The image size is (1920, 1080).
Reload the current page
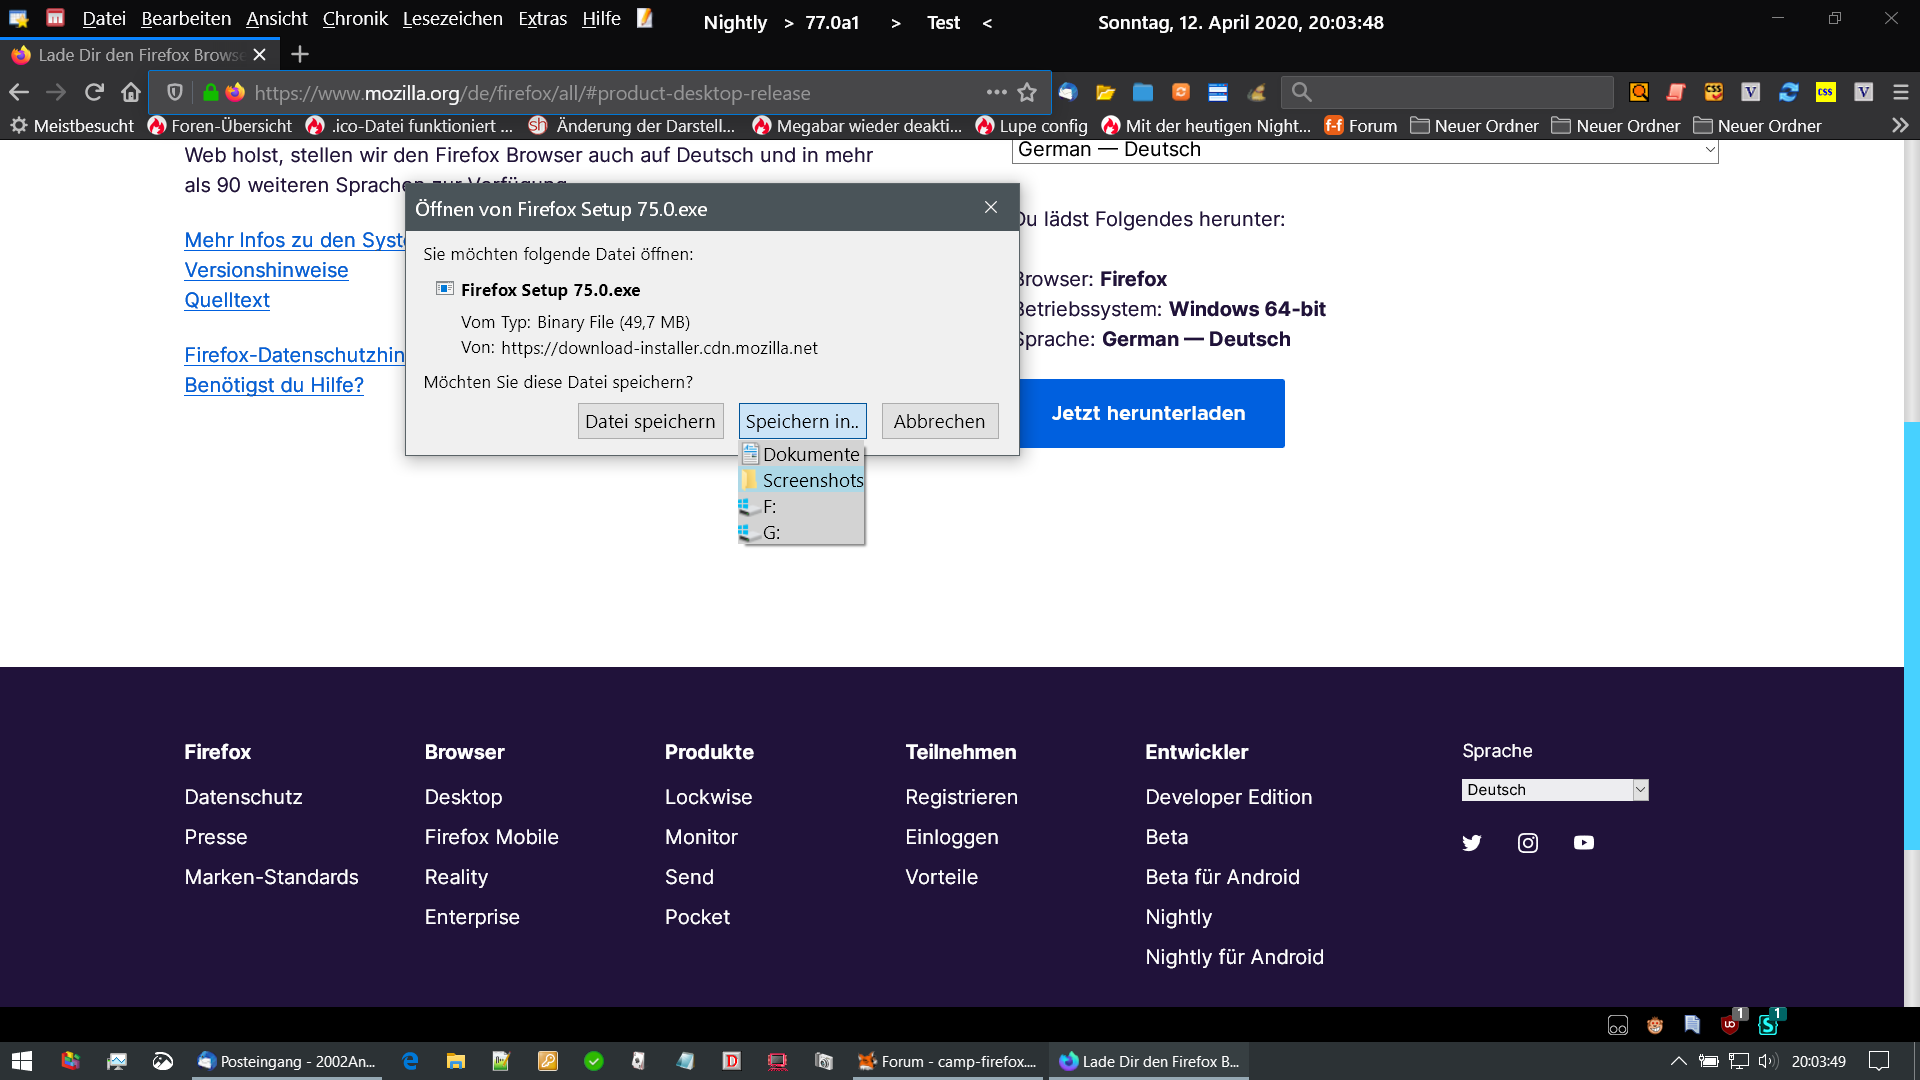tap(94, 92)
